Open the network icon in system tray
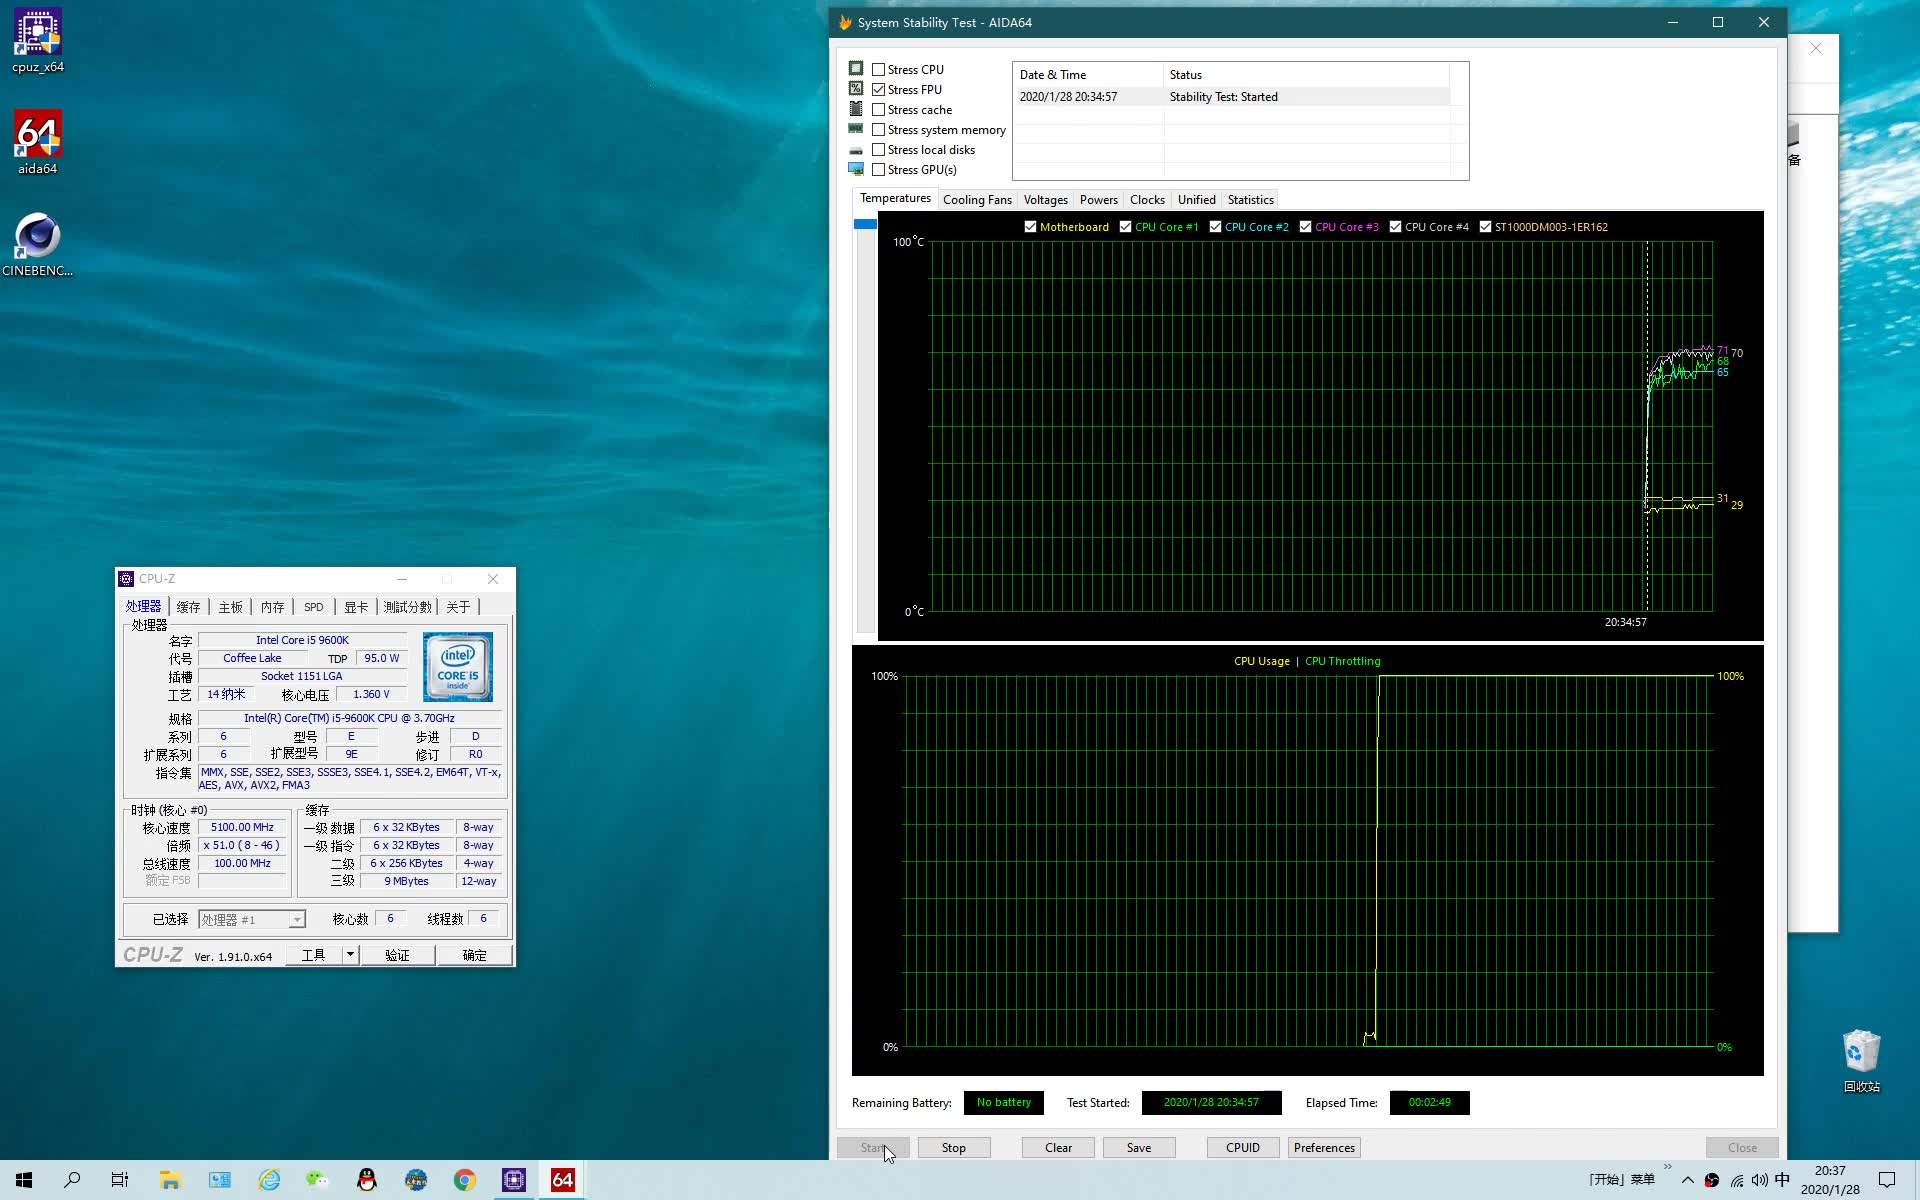This screenshot has width=1920, height=1200. pyautogui.click(x=1737, y=1180)
